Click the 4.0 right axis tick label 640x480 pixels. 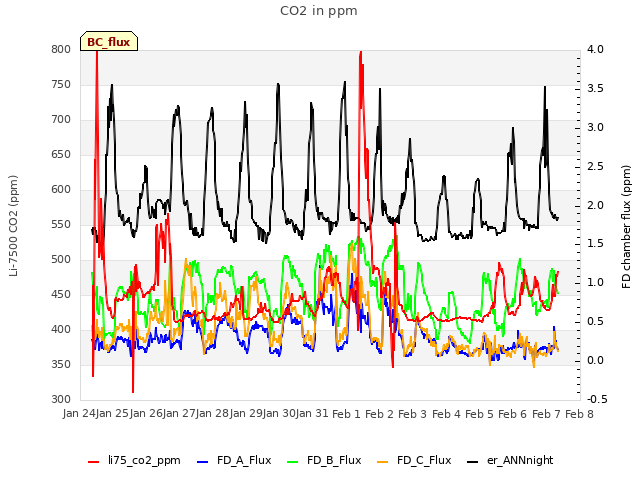tap(595, 49)
